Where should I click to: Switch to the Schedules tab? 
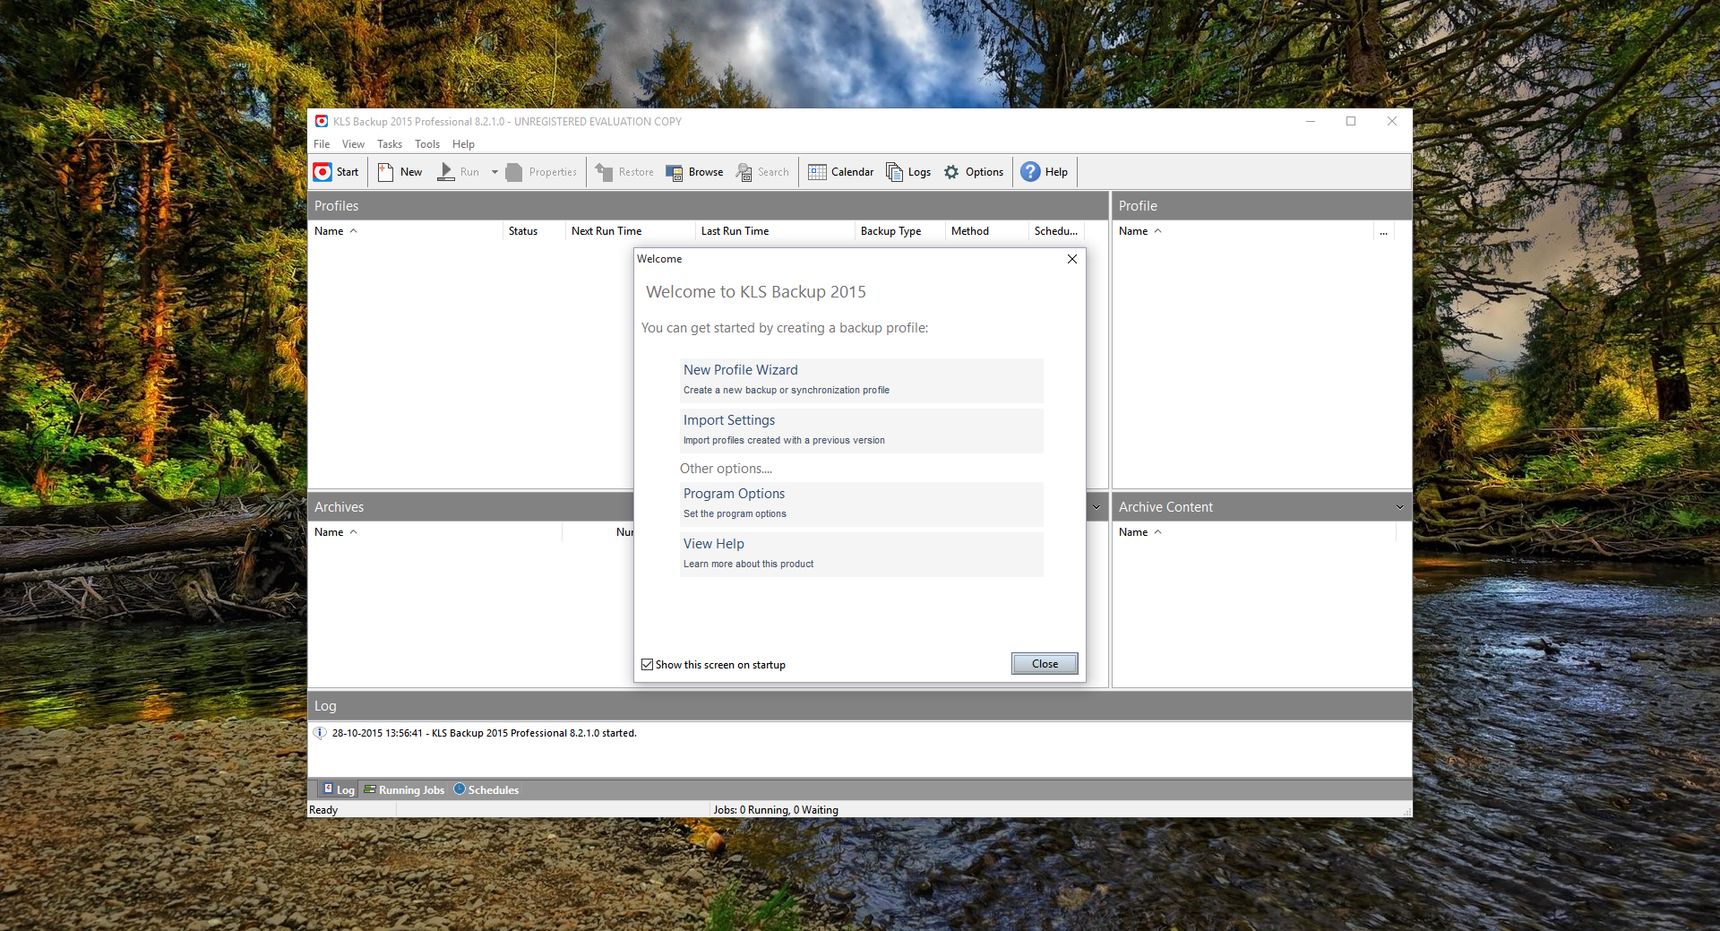tap(486, 789)
